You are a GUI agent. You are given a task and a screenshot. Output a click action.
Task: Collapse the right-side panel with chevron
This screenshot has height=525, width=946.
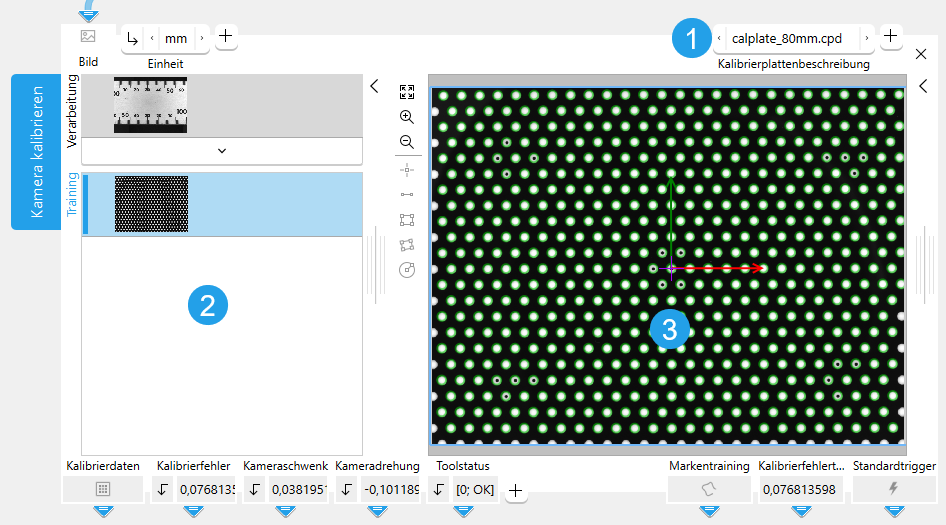923,86
